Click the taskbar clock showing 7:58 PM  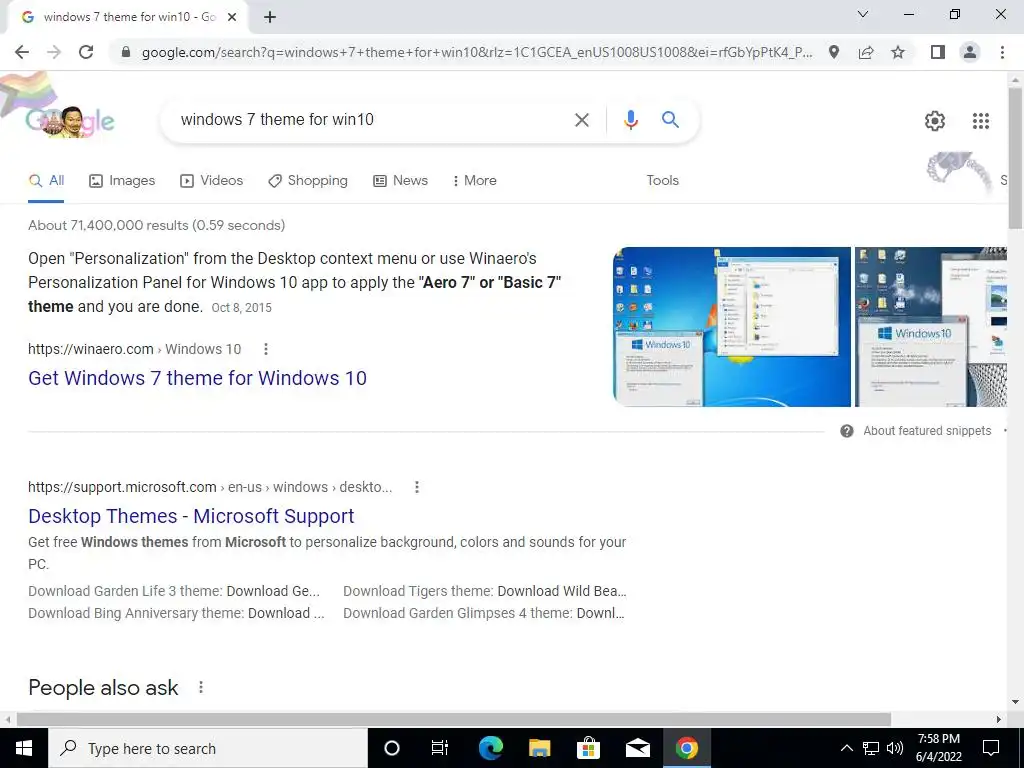pyautogui.click(x=939, y=748)
